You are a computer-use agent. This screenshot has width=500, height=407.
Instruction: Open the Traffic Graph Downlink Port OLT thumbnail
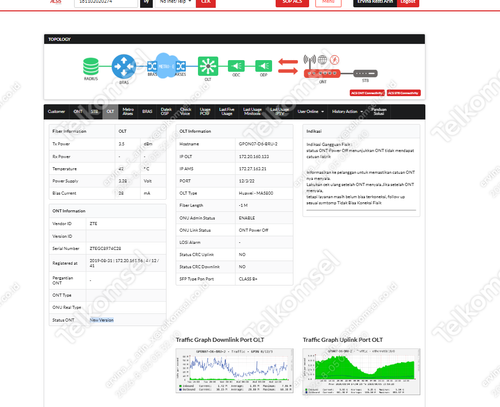[x=235, y=371]
